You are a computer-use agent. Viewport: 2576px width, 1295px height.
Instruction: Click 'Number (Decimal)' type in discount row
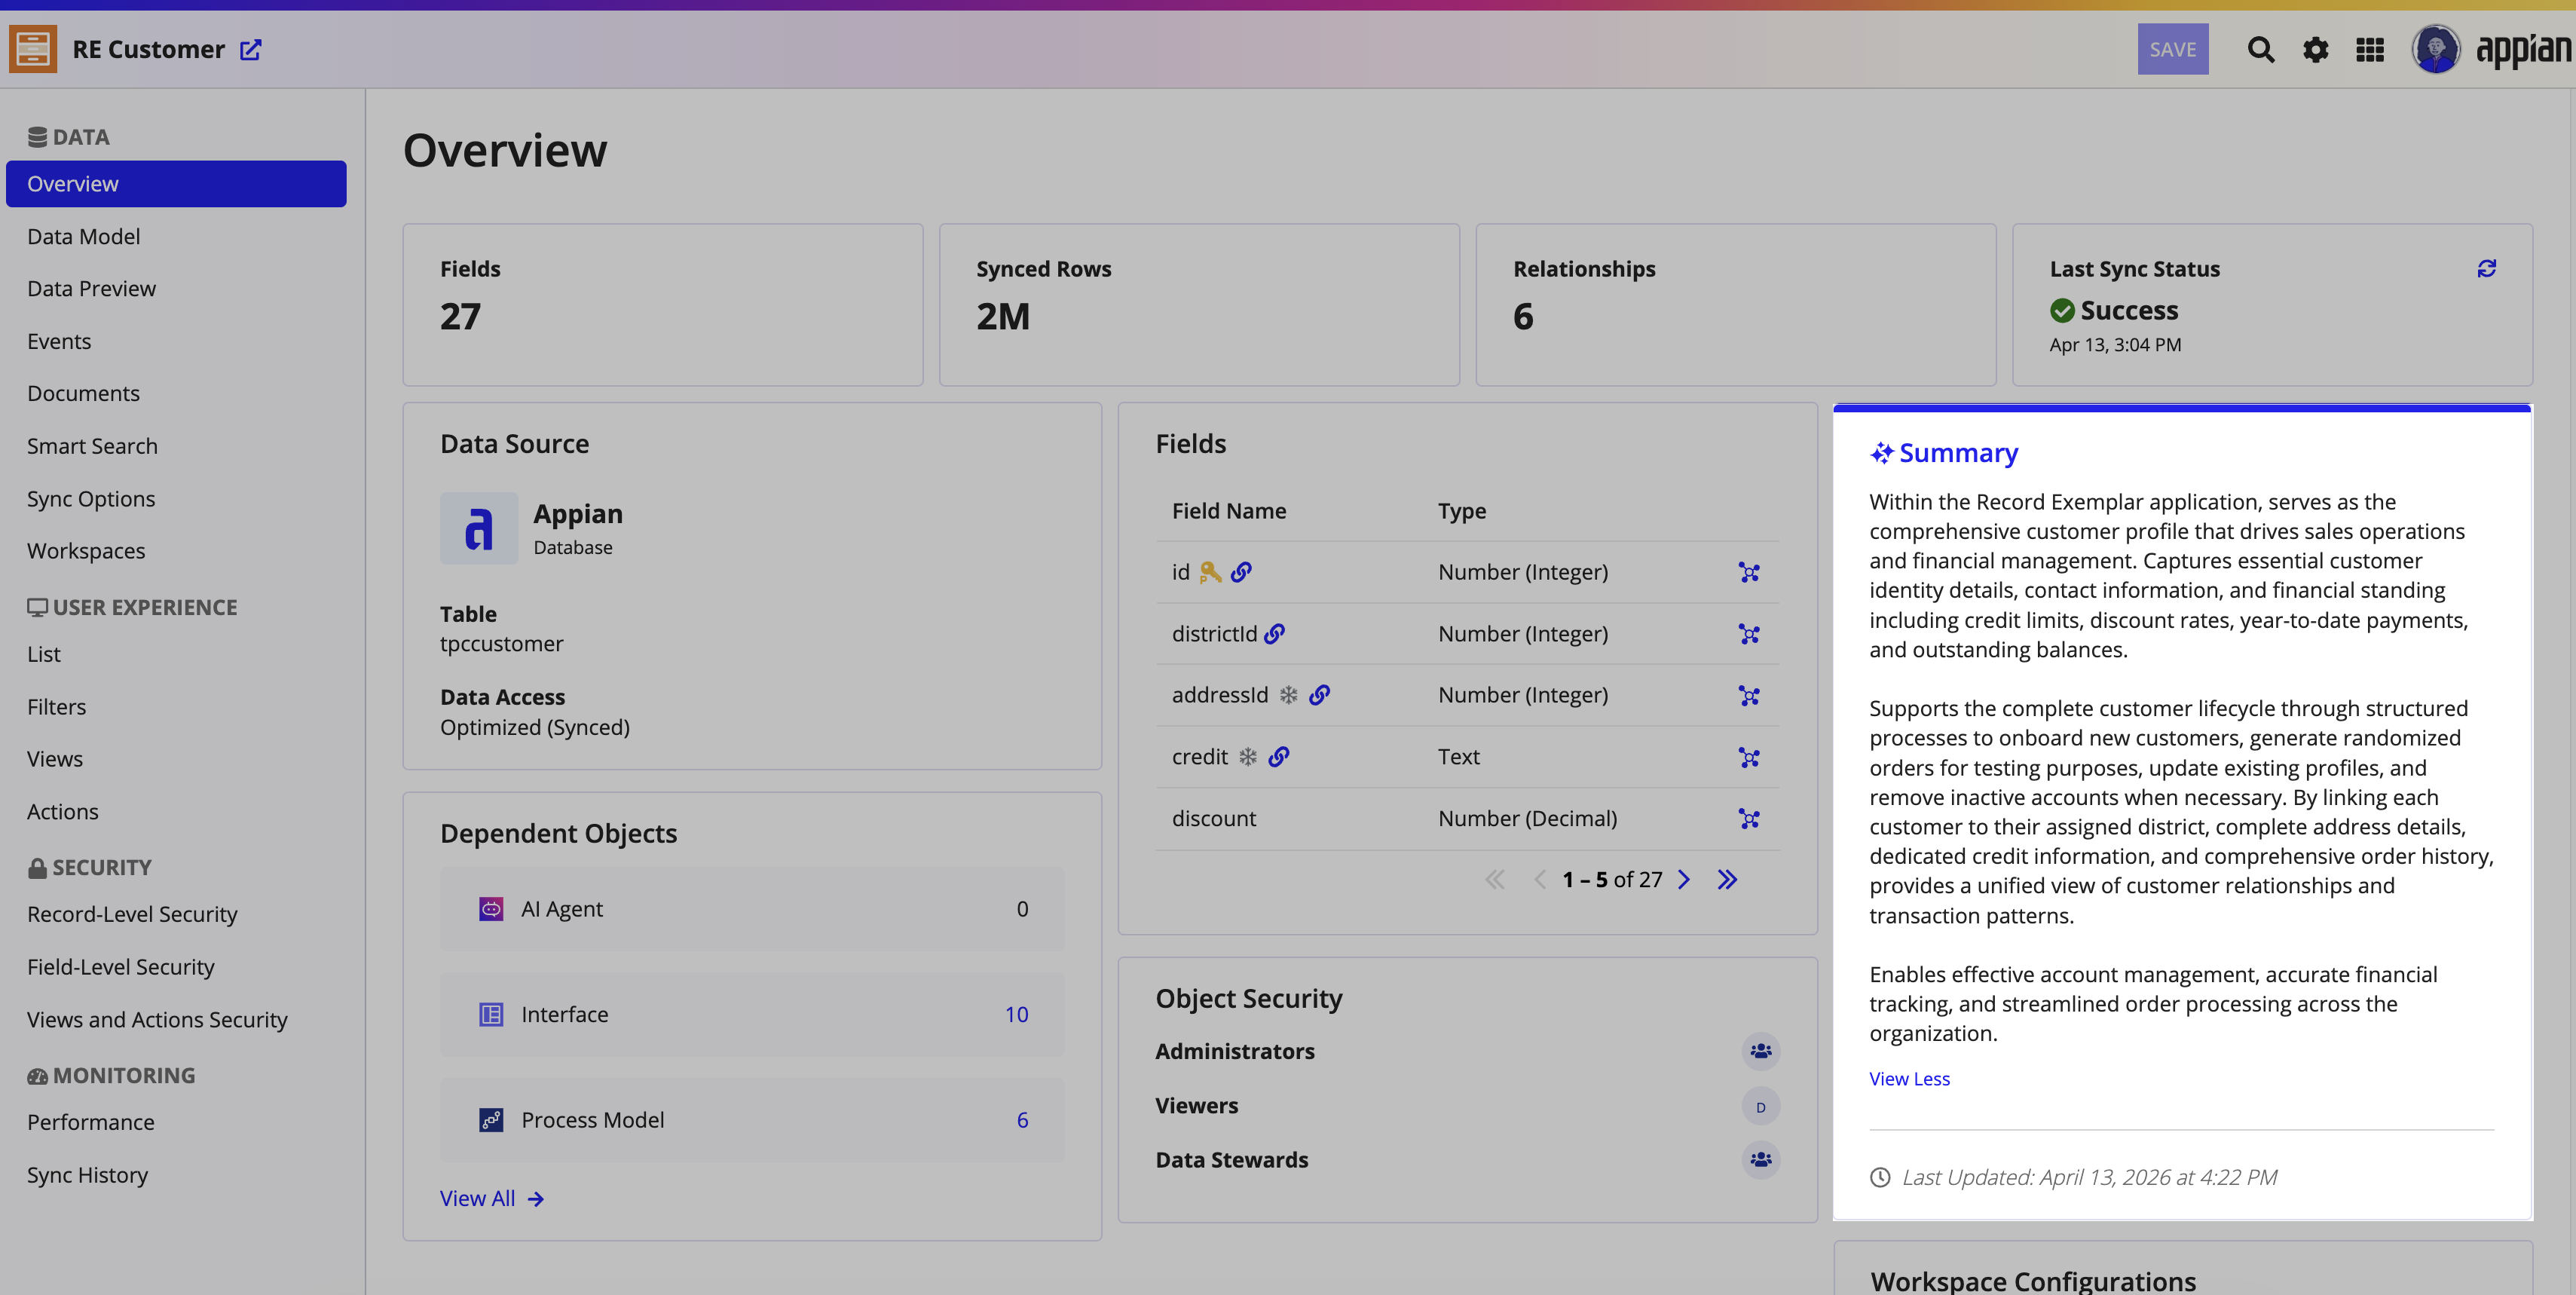coord(1527,819)
